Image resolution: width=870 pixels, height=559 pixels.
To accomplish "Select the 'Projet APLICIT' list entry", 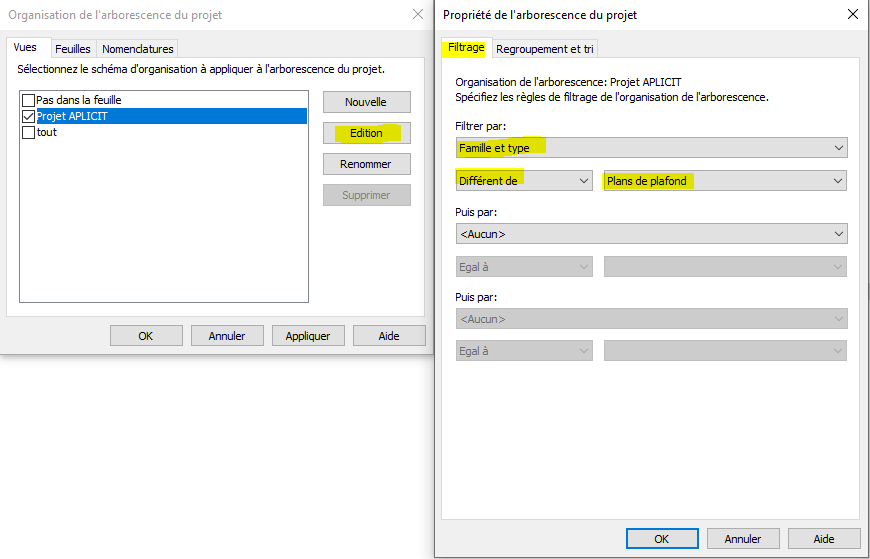I will pos(72,116).
